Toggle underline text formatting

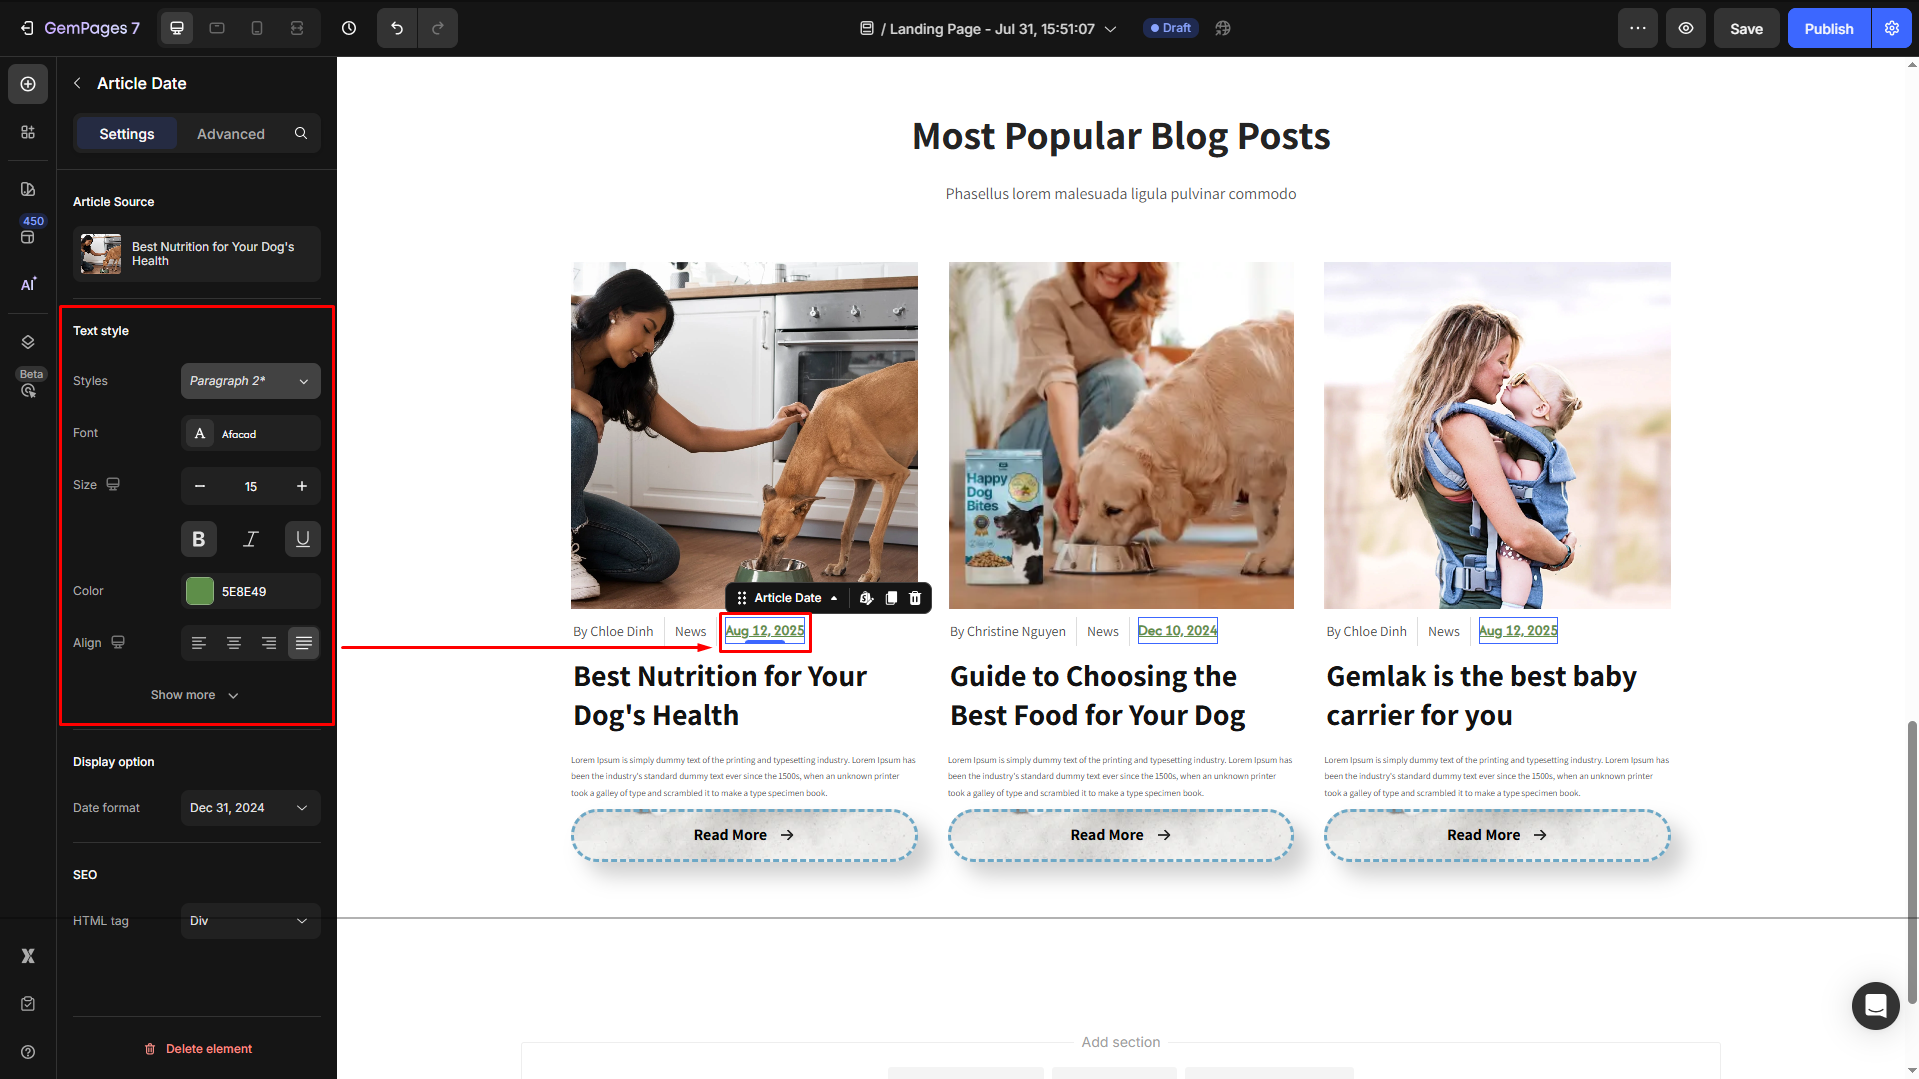tap(303, 539)
